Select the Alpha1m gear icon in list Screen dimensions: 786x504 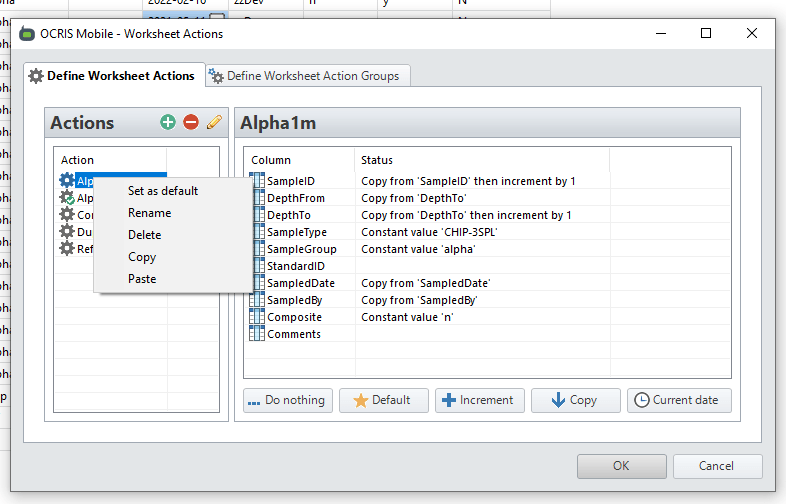[x=67, y=181]
